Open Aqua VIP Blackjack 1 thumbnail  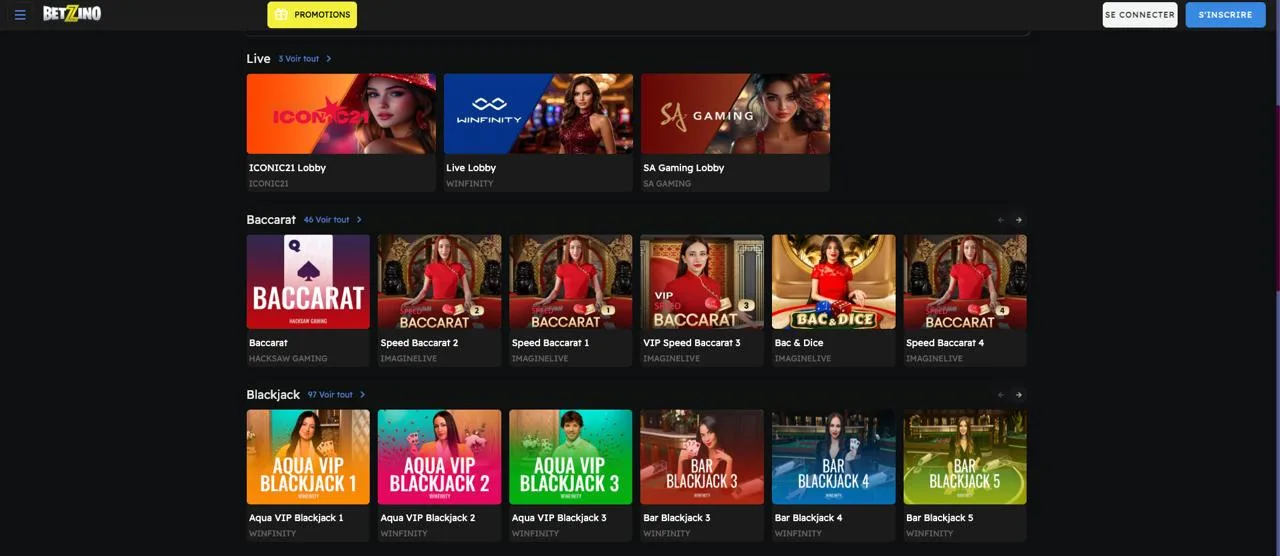(x=308, y=457)
